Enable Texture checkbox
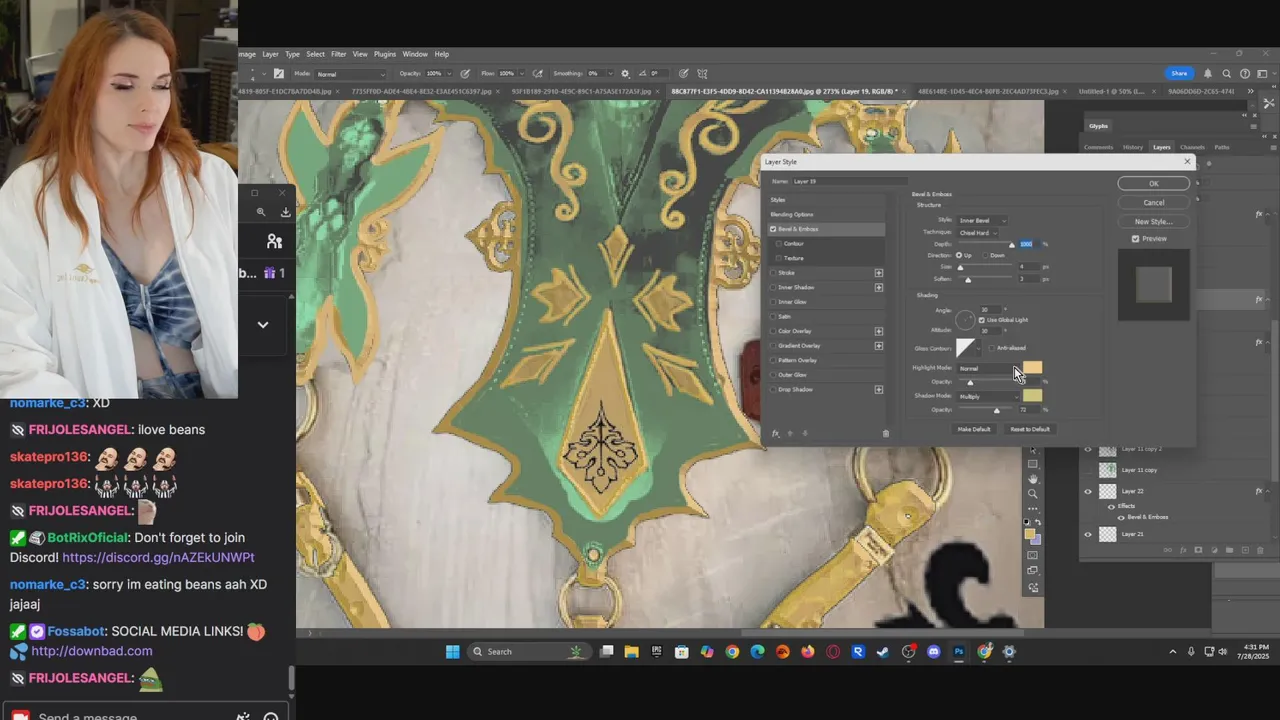 (780, 258)
